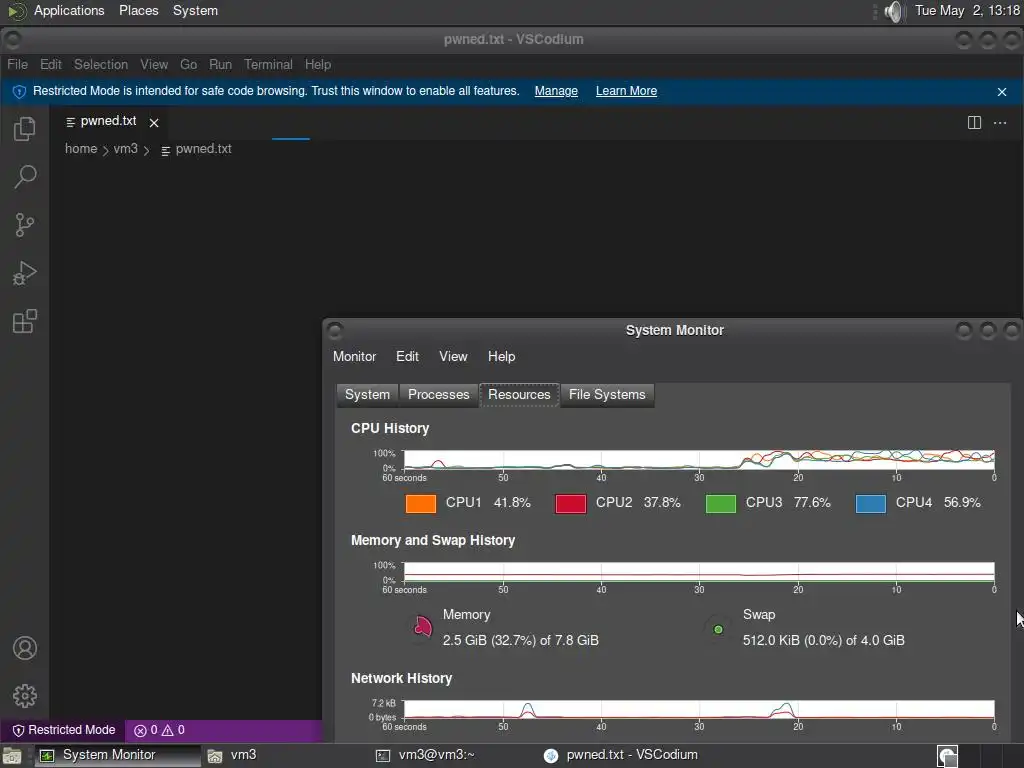Click the System Monitor window menu icon

[334, 331]
